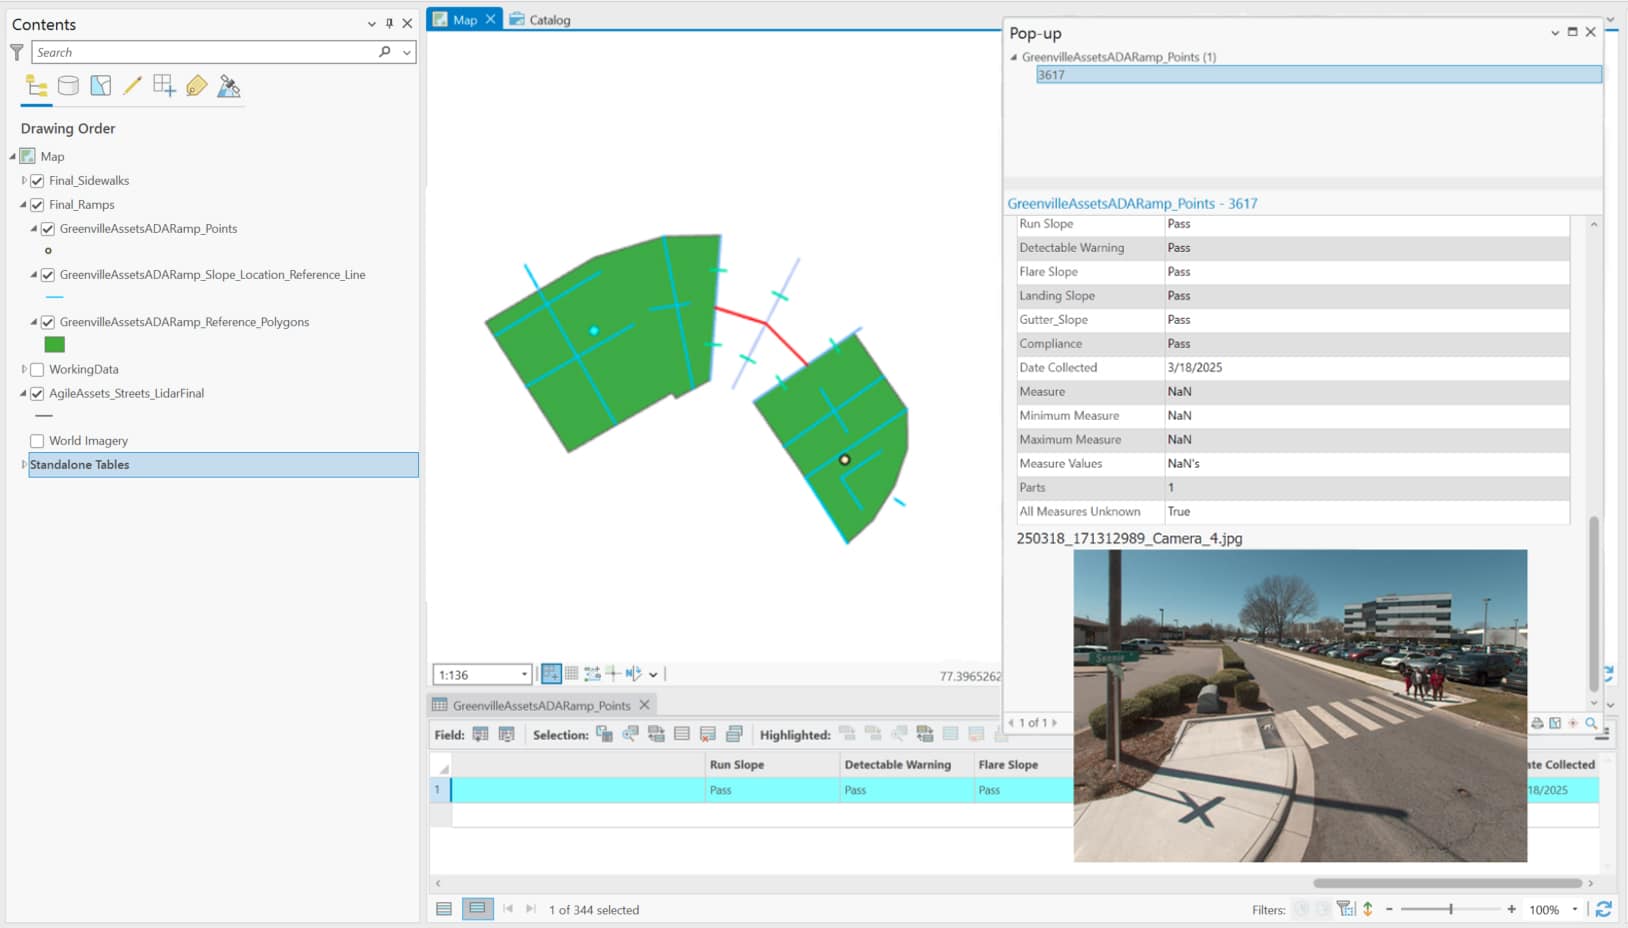Enable the World Imagery layer
This screenshot has width=1628, height=928.
[x=37, y=441]
